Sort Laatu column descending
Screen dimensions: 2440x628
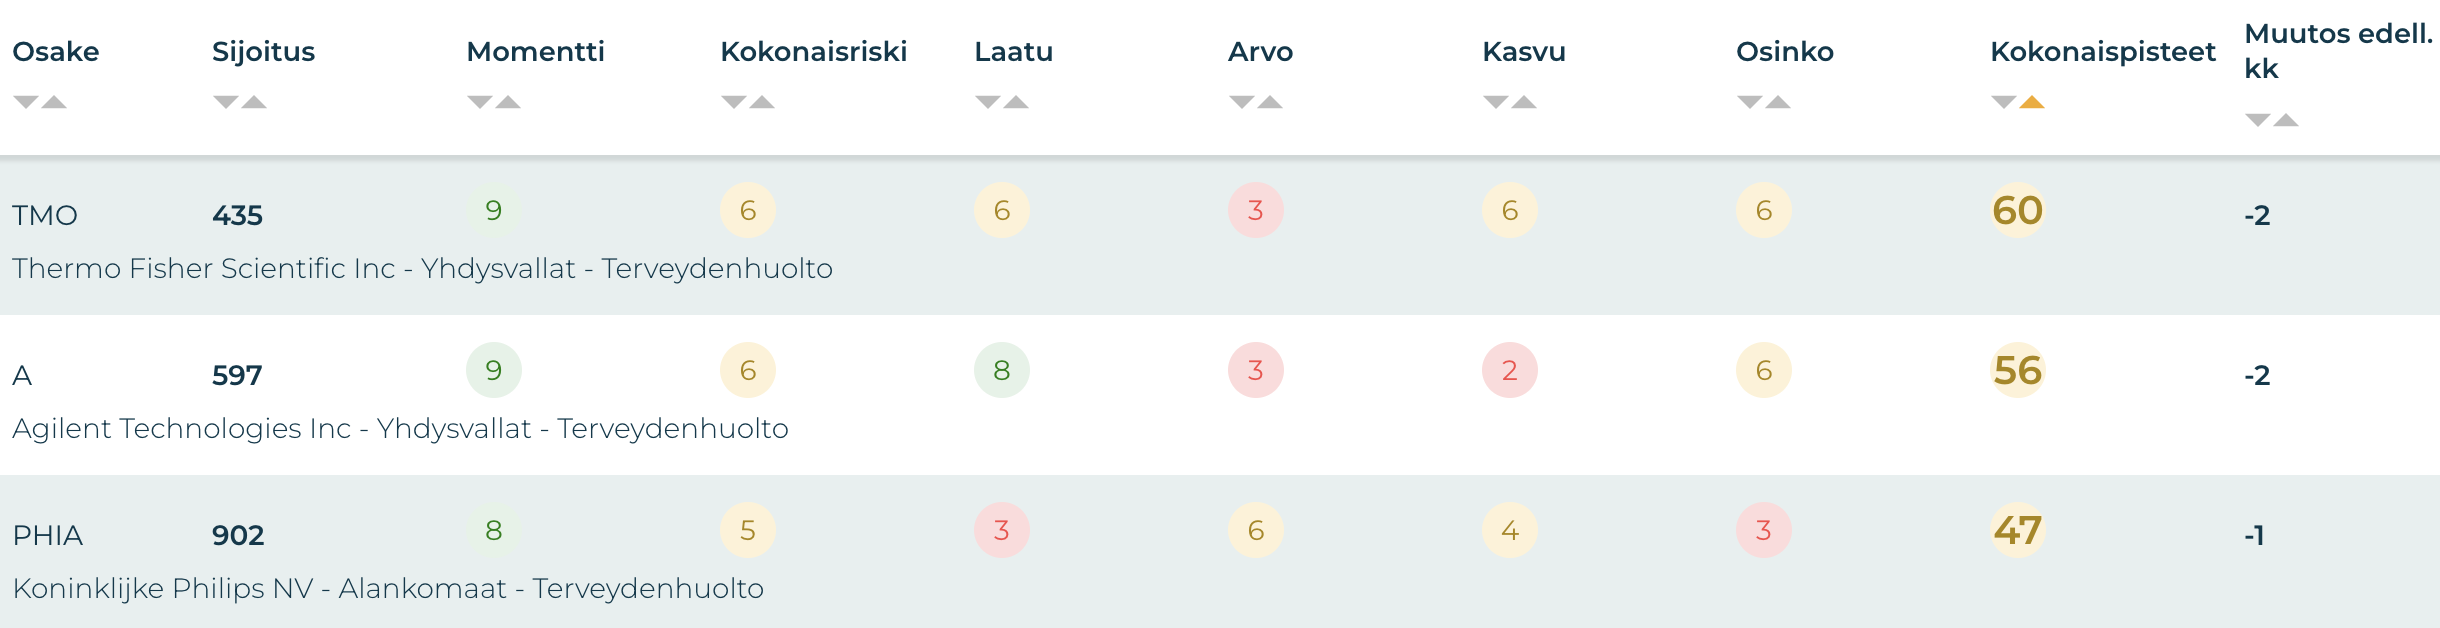(x=988, y=102)
